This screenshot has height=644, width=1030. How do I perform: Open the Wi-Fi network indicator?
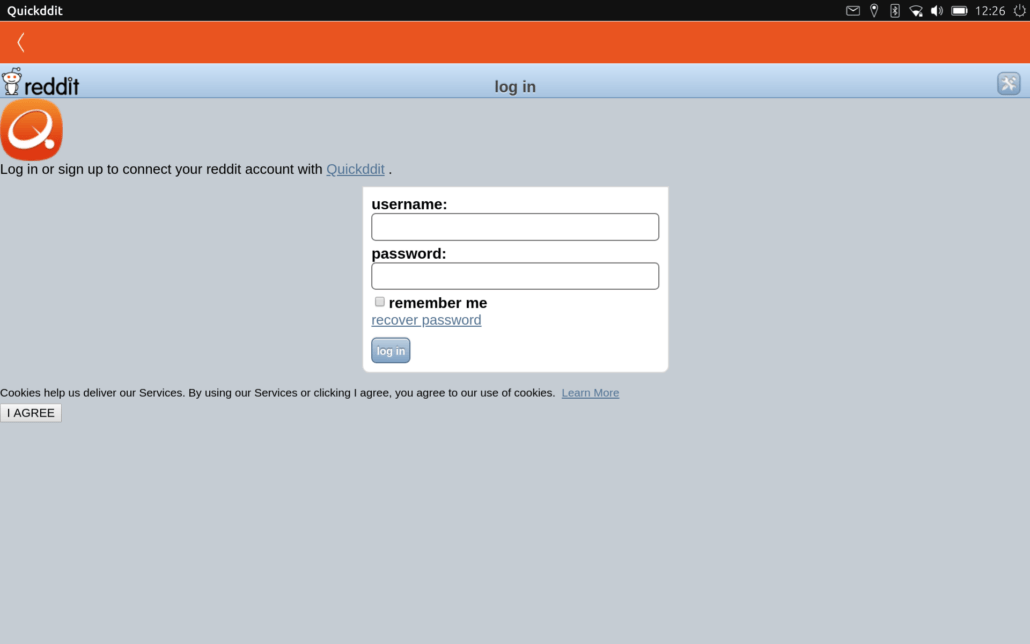tap(916, 11)
